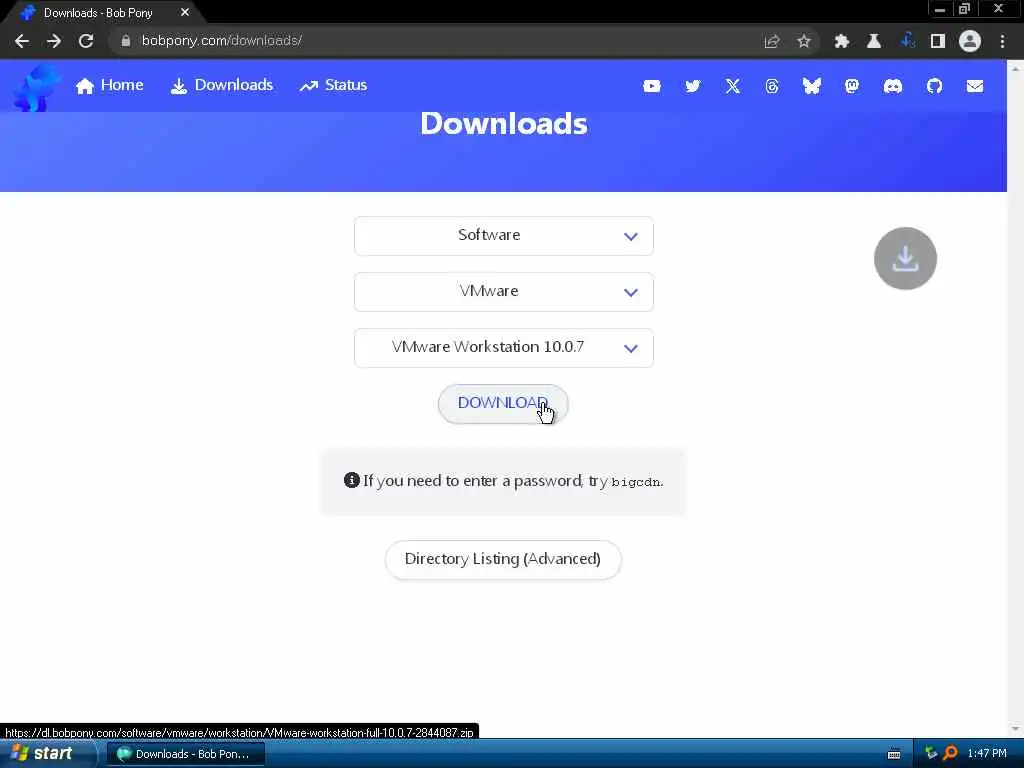Viewport: 1024px width, 768px height.
Task: Open Directory Listing (Advanced)
Action: pyautogui.click(x=503, y=559)
